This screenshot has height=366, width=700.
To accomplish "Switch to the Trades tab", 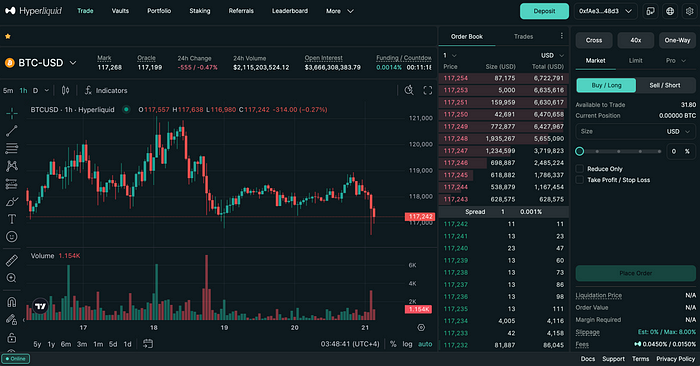I will (523, 37).
